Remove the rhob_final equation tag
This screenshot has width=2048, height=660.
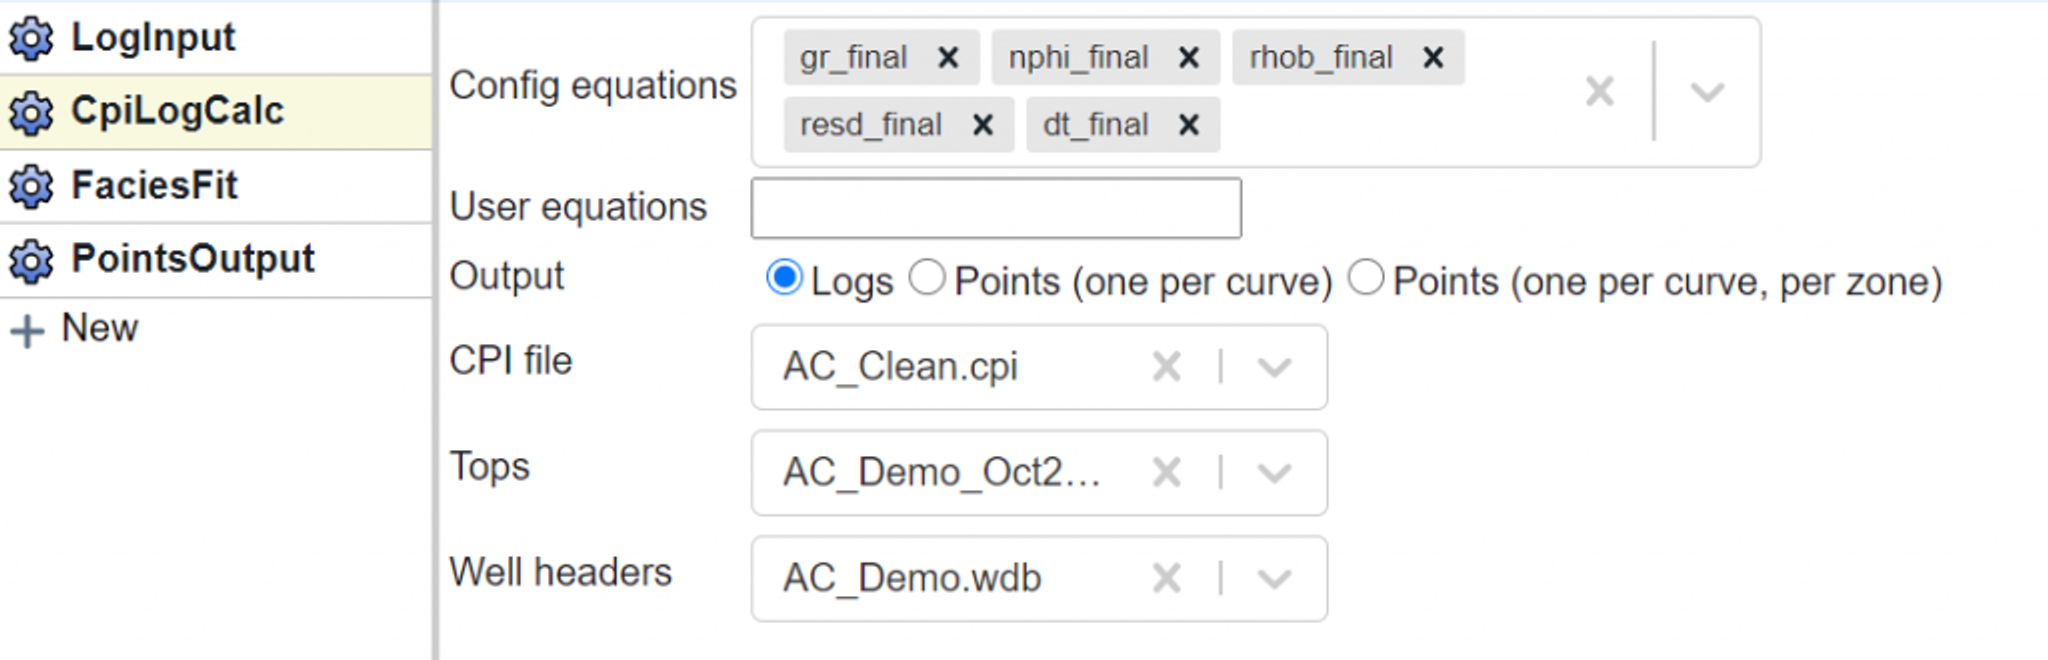point(1433,58)
